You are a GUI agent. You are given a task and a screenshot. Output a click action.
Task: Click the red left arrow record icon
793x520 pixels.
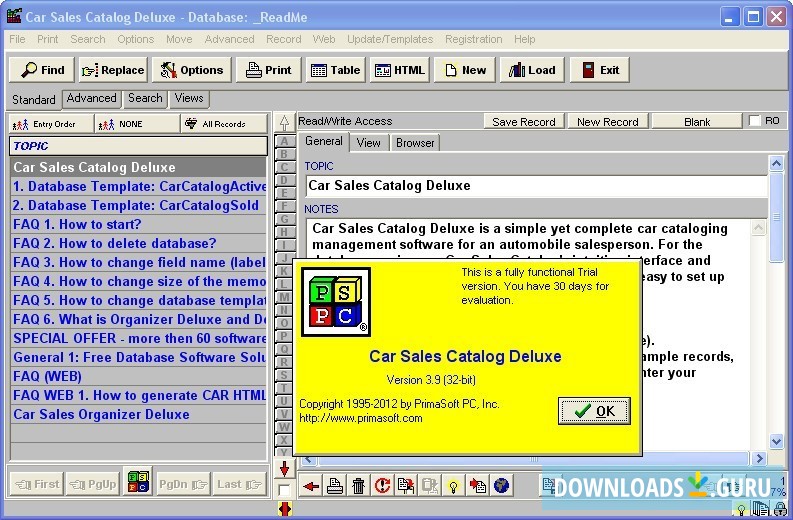pos(311,486)
